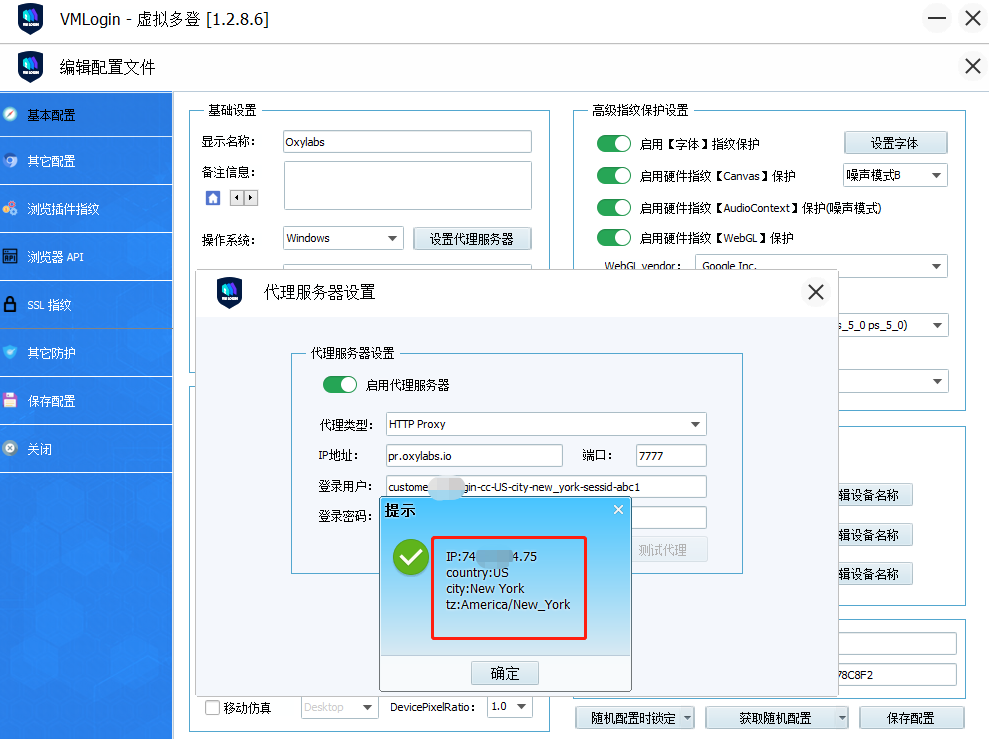Click the 其它配置 sidebar icon
Viewport: 989px width, 739px height.
(10, 161)
